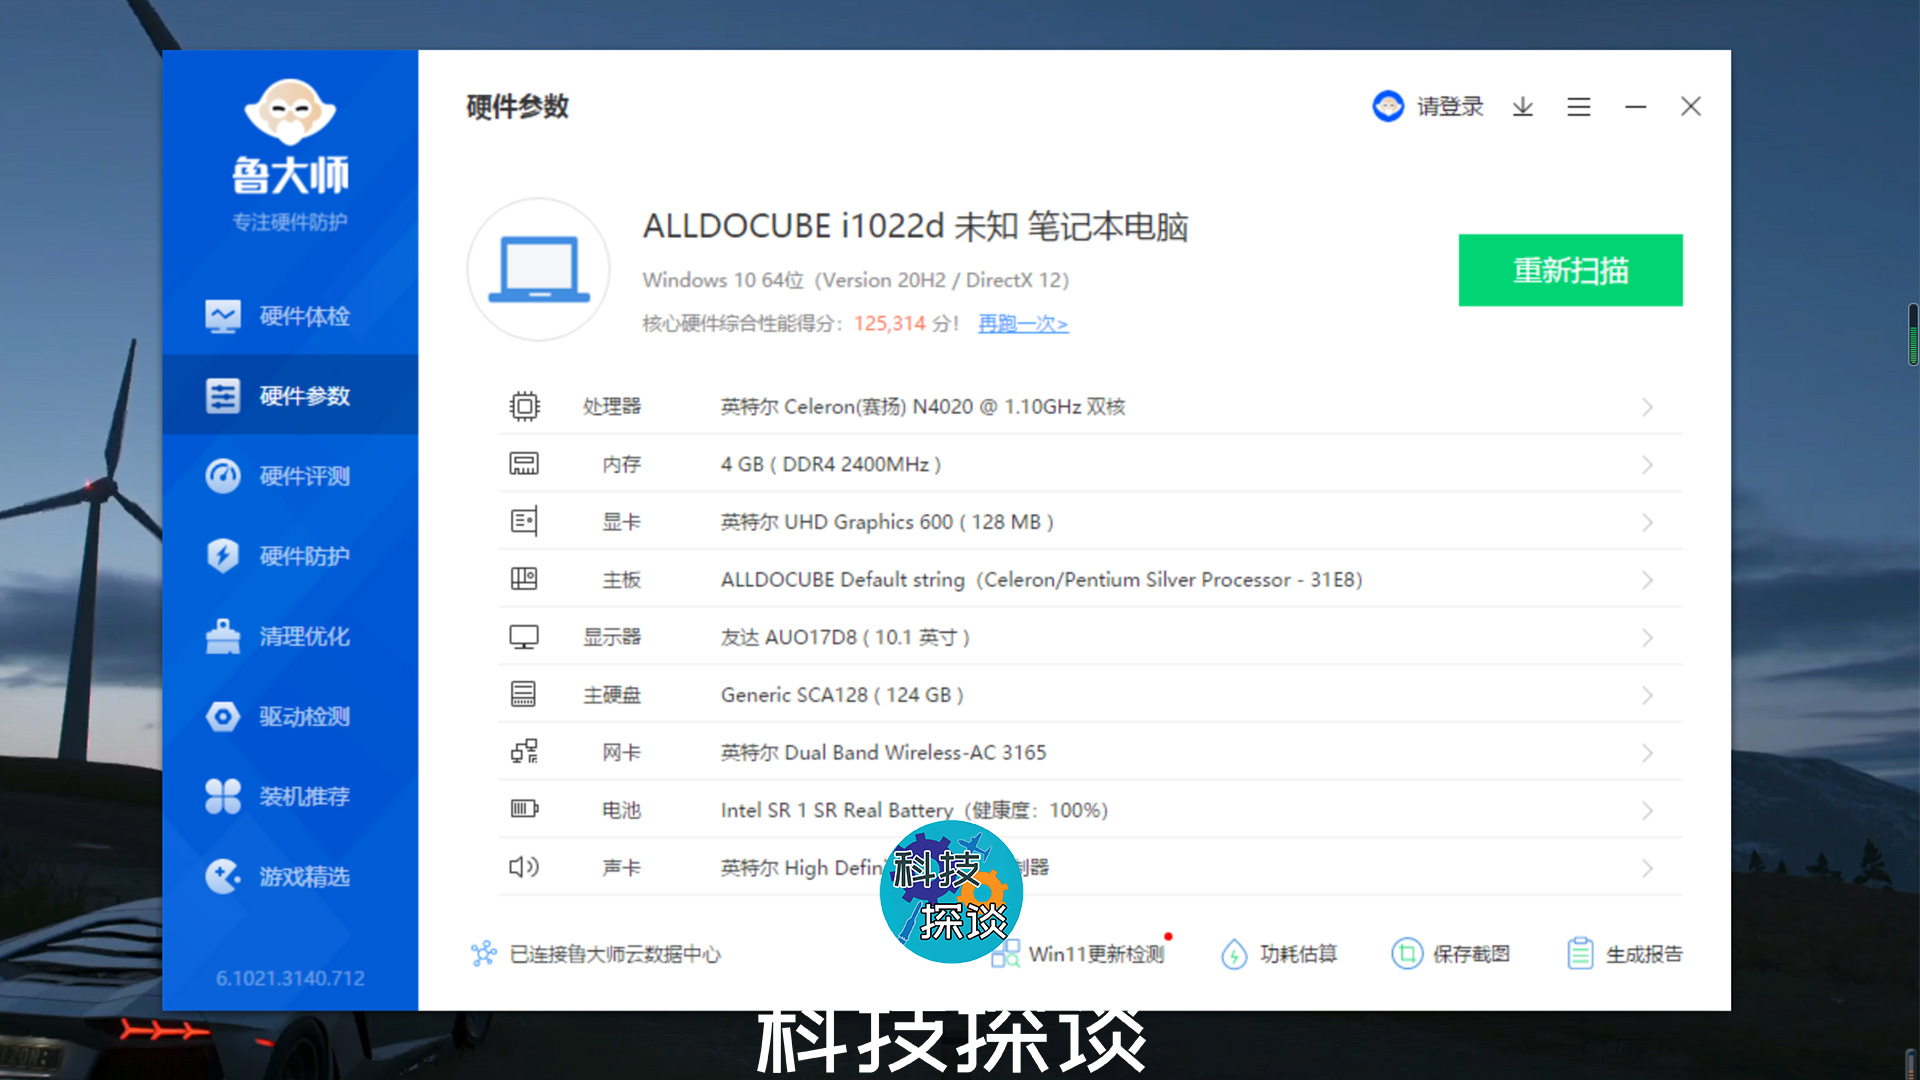Expand the 主硬盘 row chevron
This screenshot has height=1080, width=1920.
1647,696
